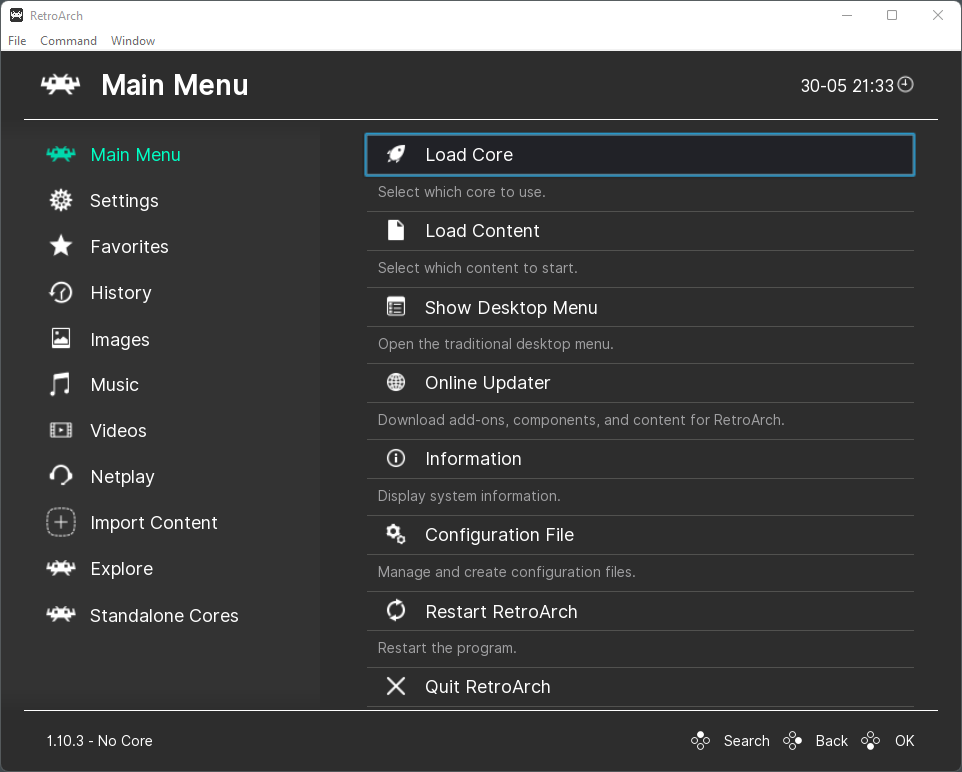Image resolution: width=962 pixels, height=772 pixels.
Task: Open Show Desktop Menu
Action: click(640, 307)
